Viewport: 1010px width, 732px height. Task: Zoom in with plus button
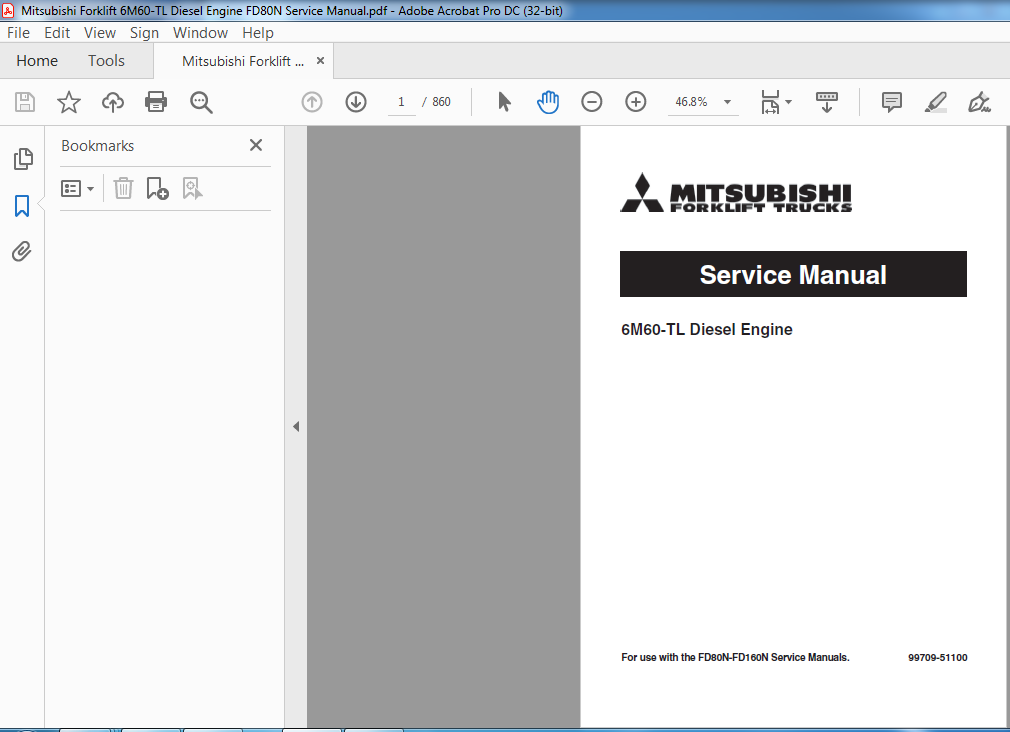point(636,102)
